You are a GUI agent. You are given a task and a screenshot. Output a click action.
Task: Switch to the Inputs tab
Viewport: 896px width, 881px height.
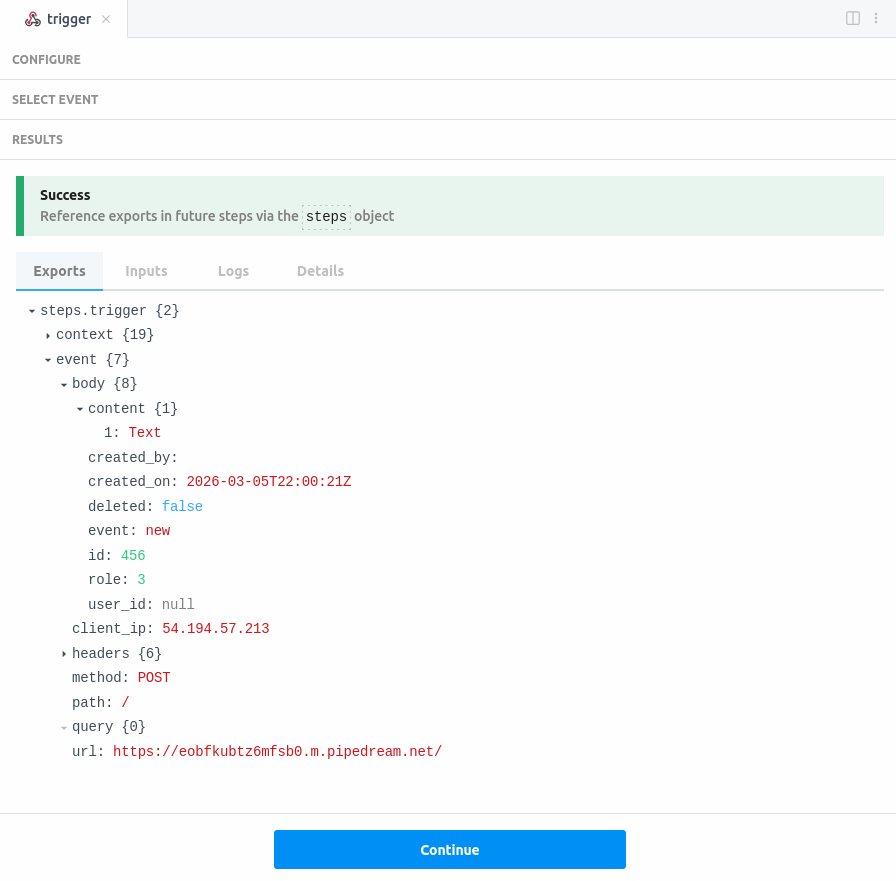coord(146,271)
